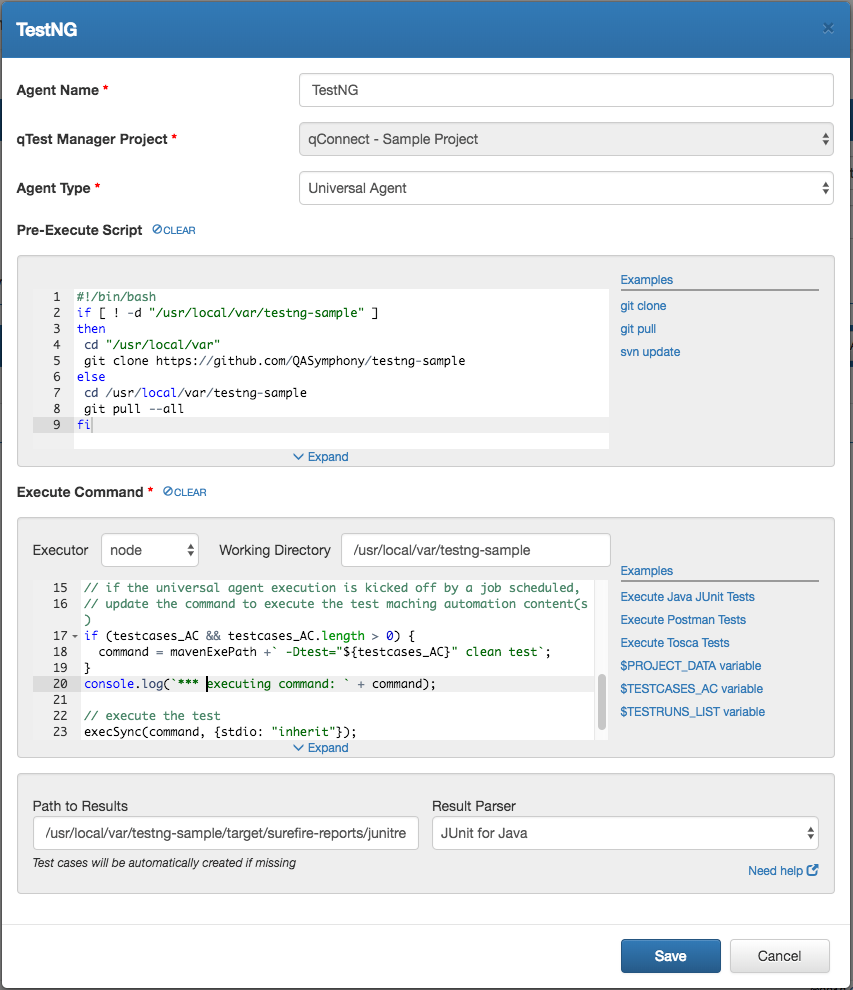Insert the svn update example

tap(650, 352)
